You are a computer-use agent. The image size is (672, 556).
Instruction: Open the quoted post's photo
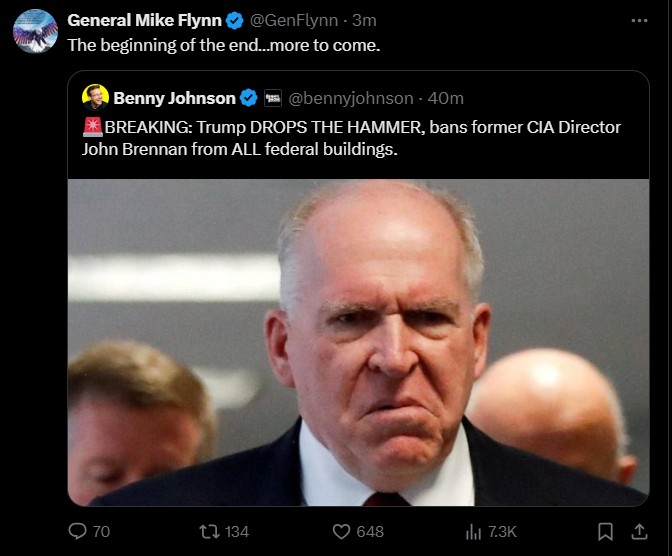358,342
